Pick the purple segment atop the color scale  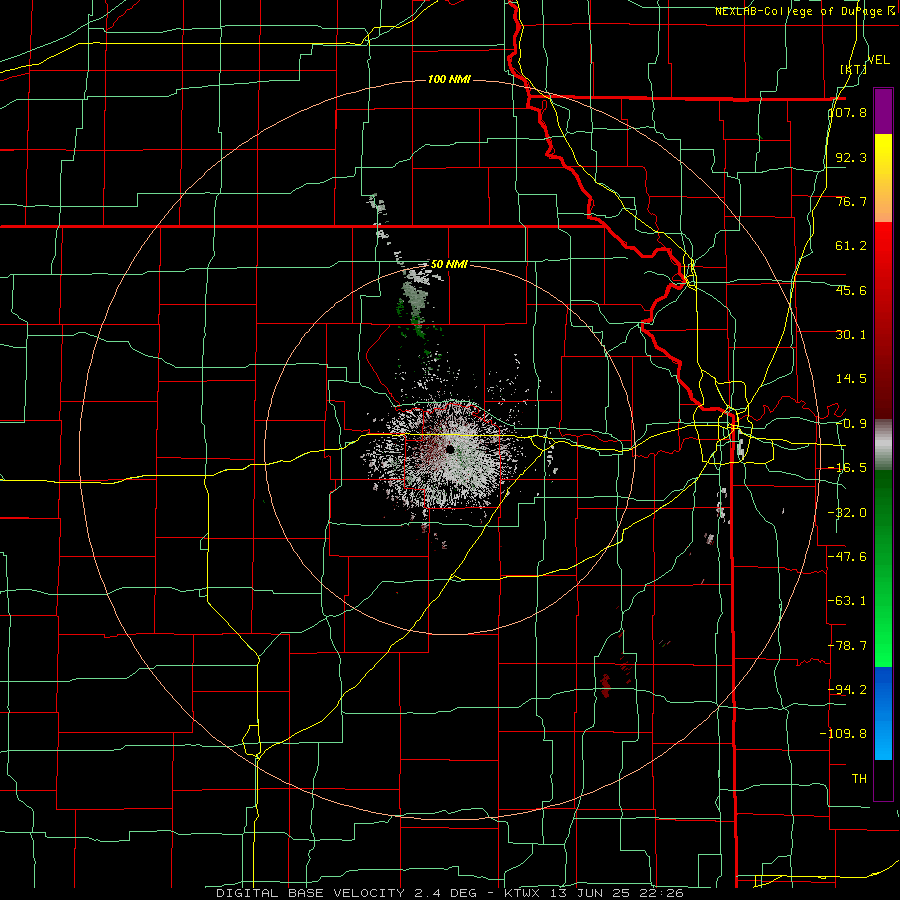click(883, 112)
